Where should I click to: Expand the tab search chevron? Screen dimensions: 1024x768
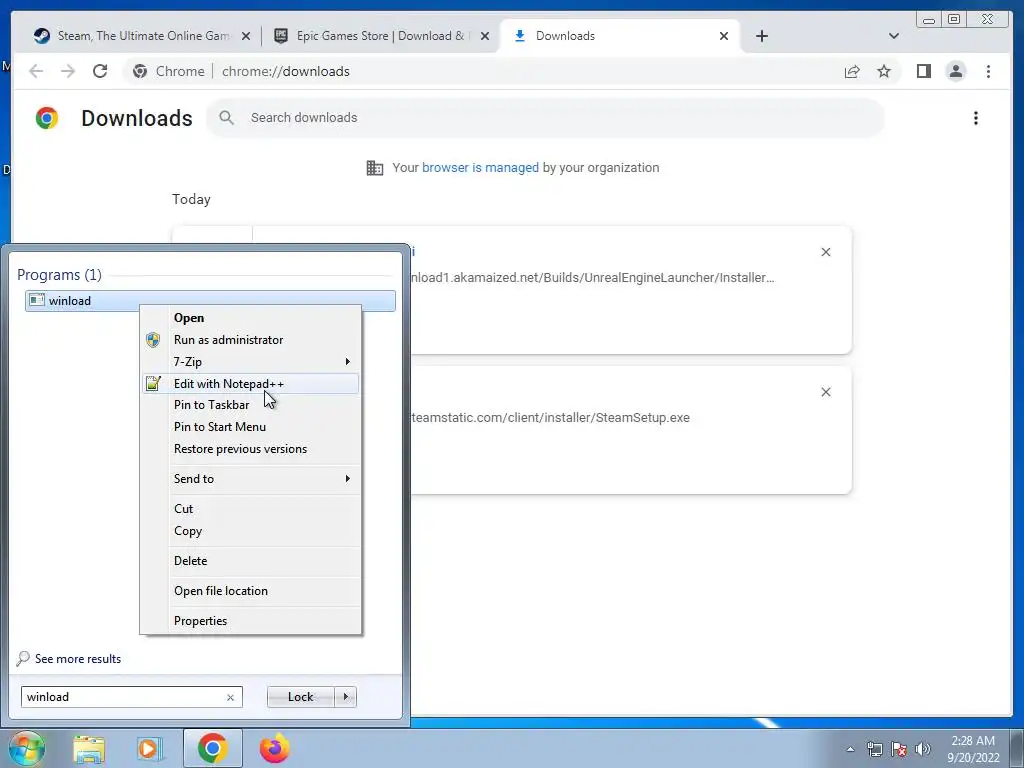tap(894, 36)
